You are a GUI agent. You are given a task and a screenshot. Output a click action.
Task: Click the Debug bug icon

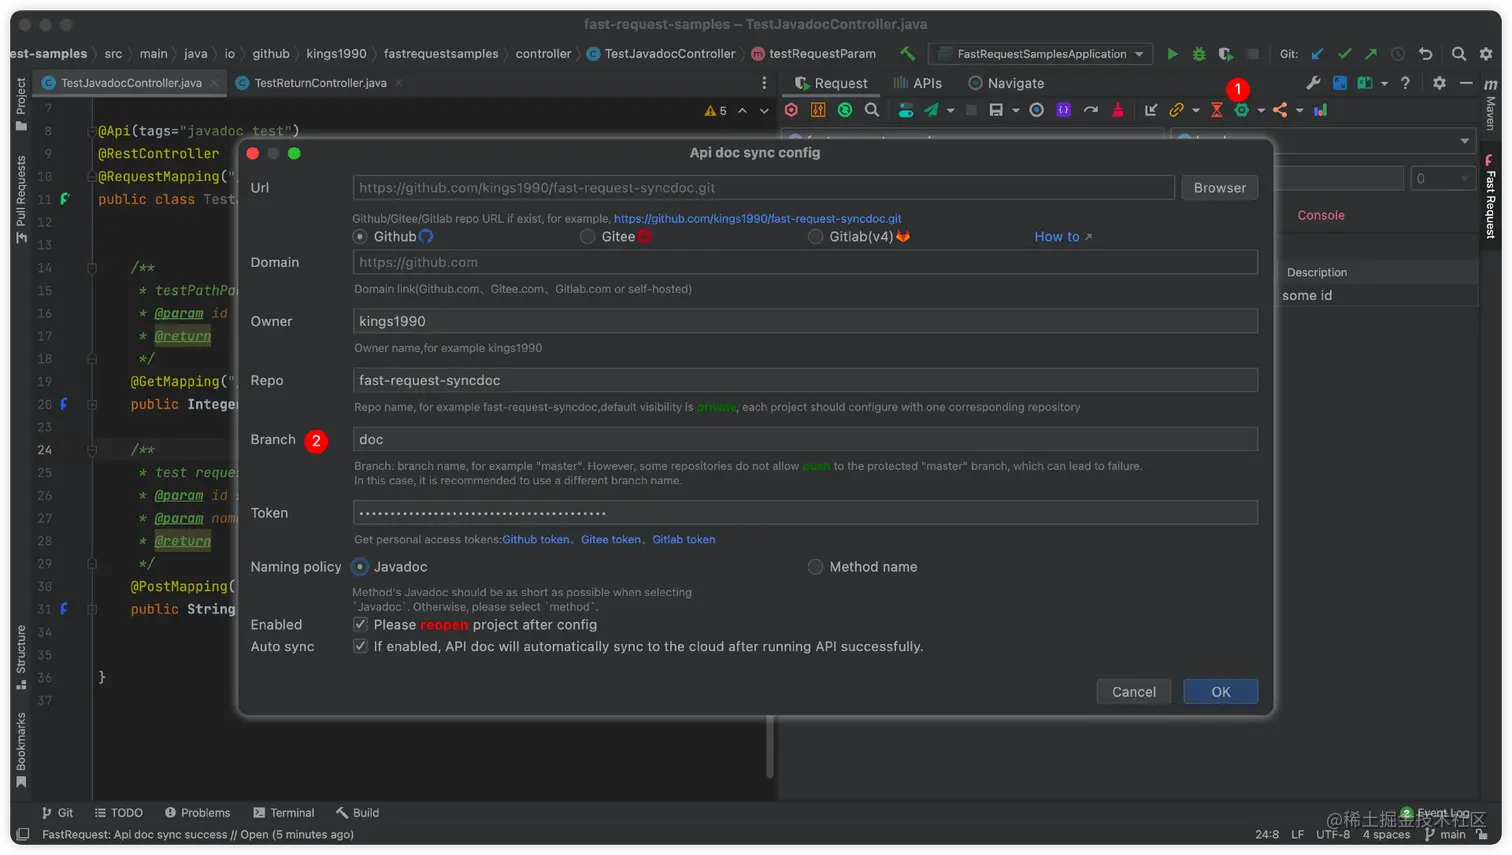pyautogui.click(x=1199, y=54)
